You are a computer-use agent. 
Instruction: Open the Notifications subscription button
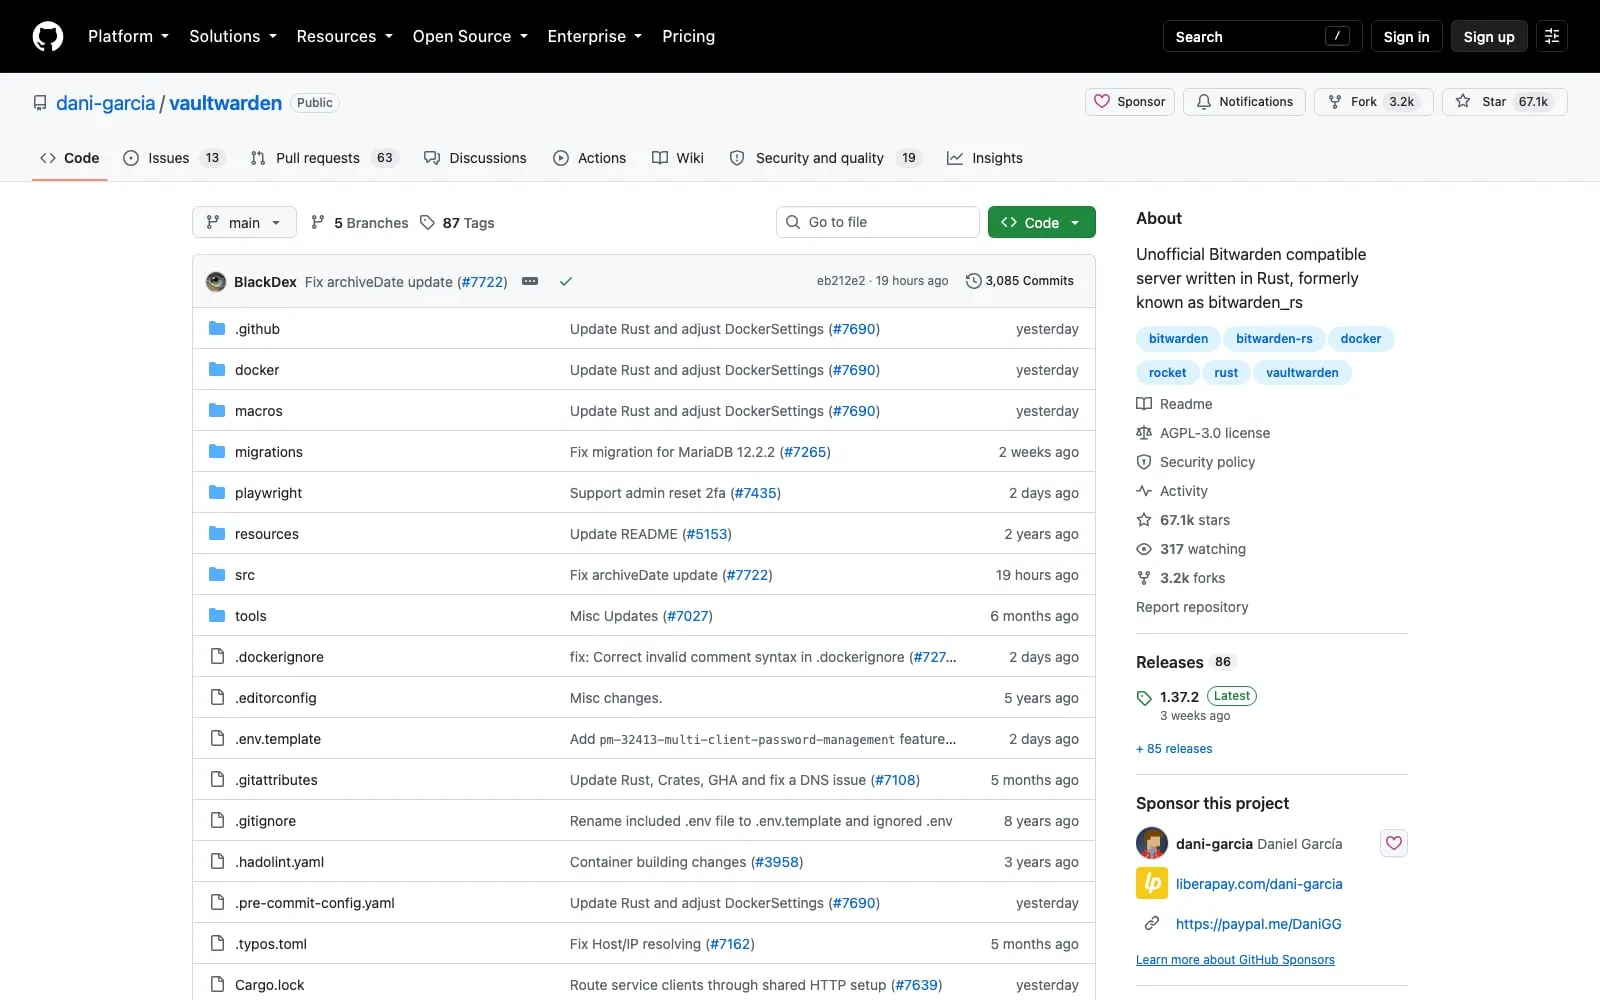click(x=1244, y=102)
